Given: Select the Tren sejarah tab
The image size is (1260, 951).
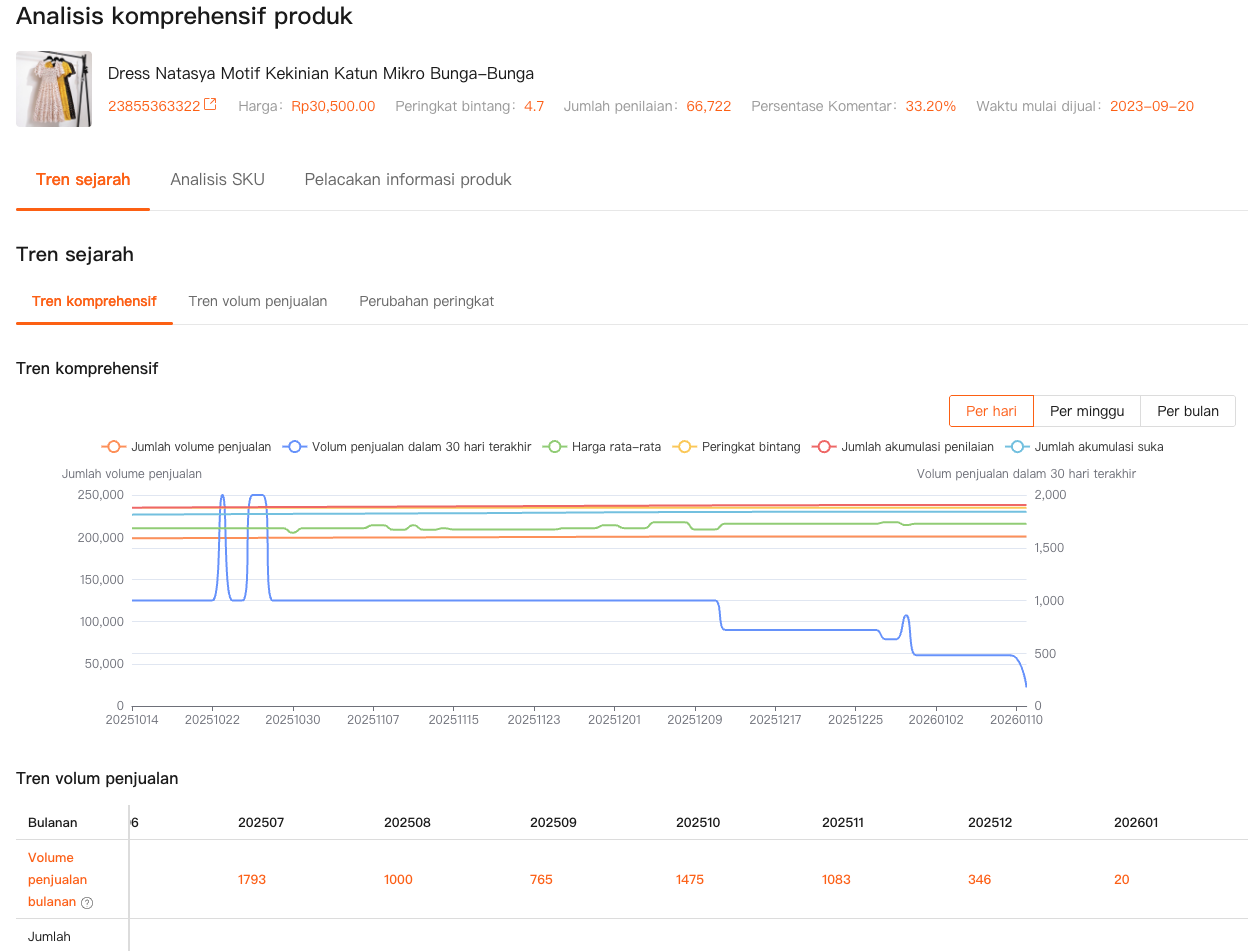Looking at the screenshot, I should [x=83, y=180].
